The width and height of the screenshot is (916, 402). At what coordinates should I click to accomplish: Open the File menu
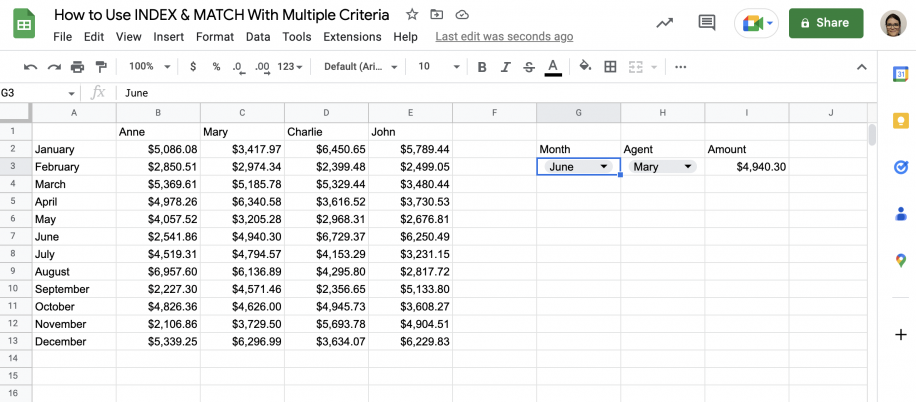click(x=63, y=37)
